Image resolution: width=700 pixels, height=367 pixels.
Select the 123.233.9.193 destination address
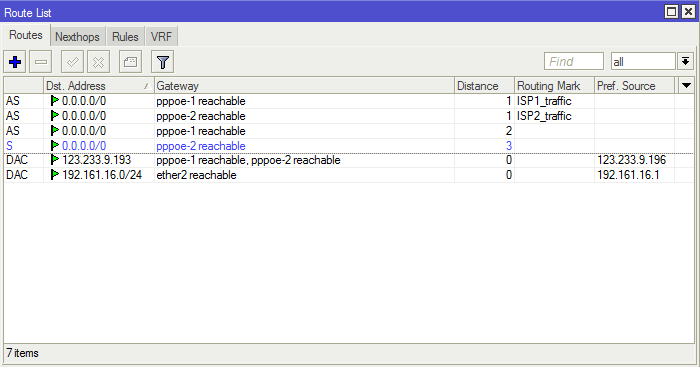pos(96,160)
